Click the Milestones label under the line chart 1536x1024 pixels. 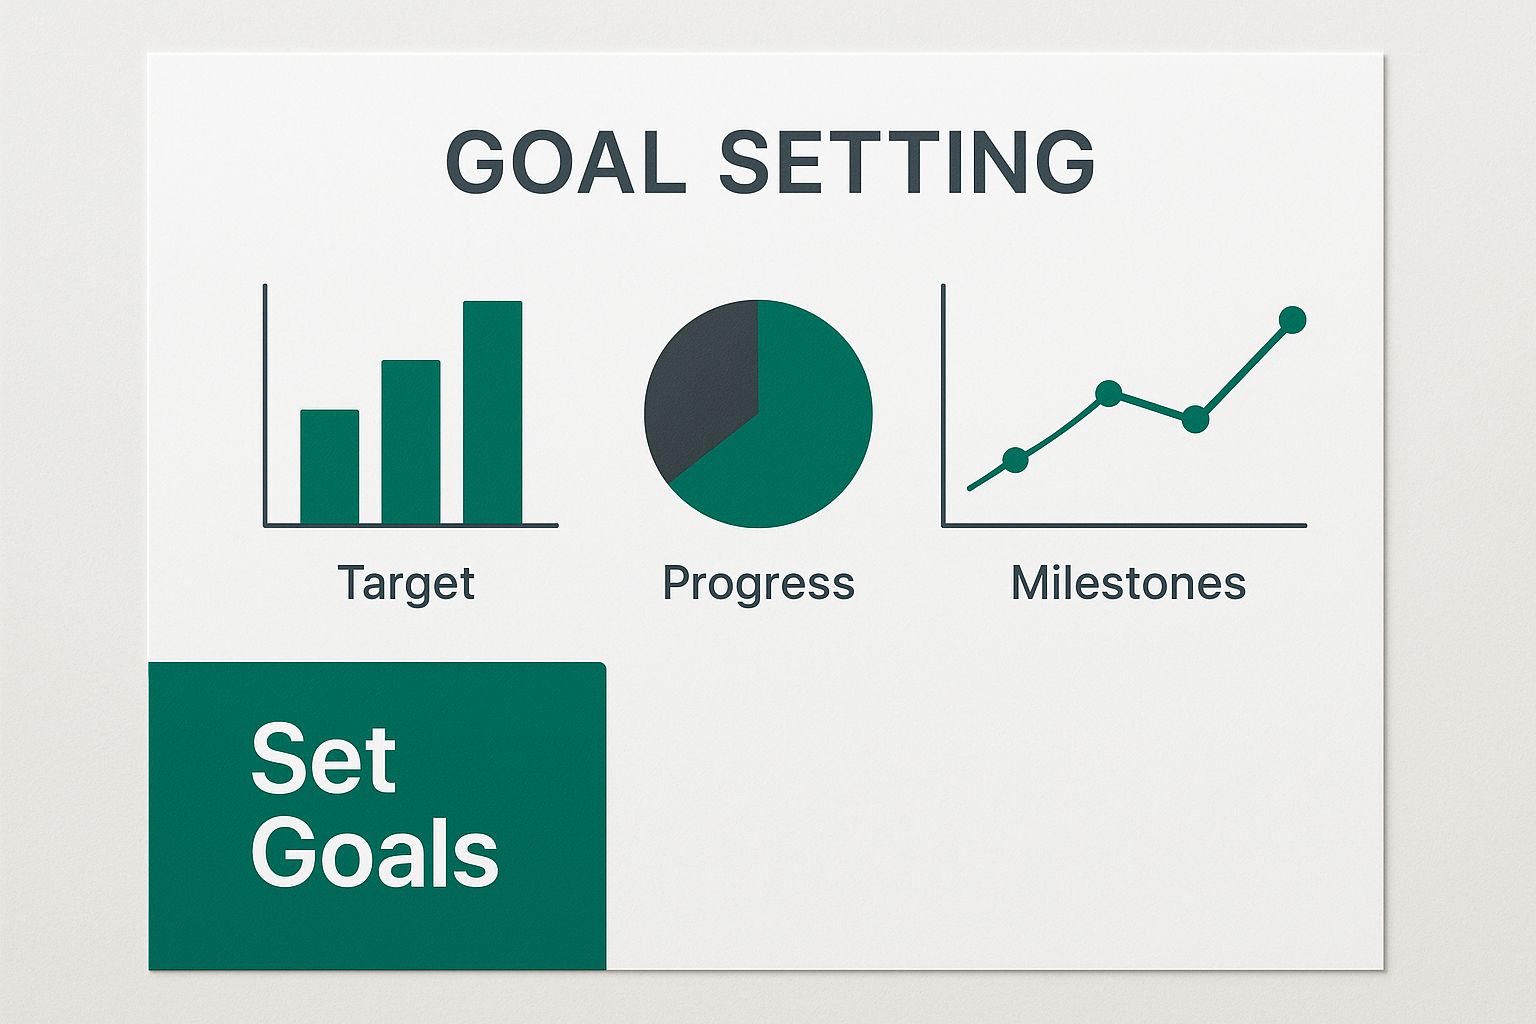click(1128, 583)
